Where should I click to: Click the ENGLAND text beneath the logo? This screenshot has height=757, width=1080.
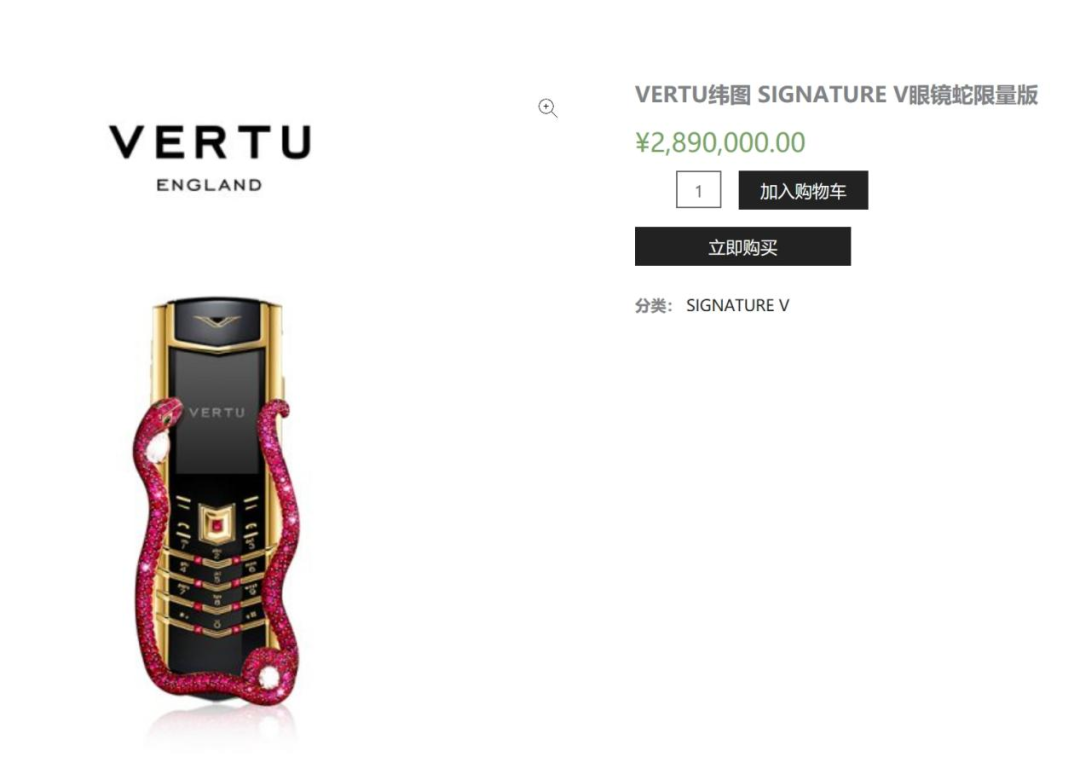(209, 185)
